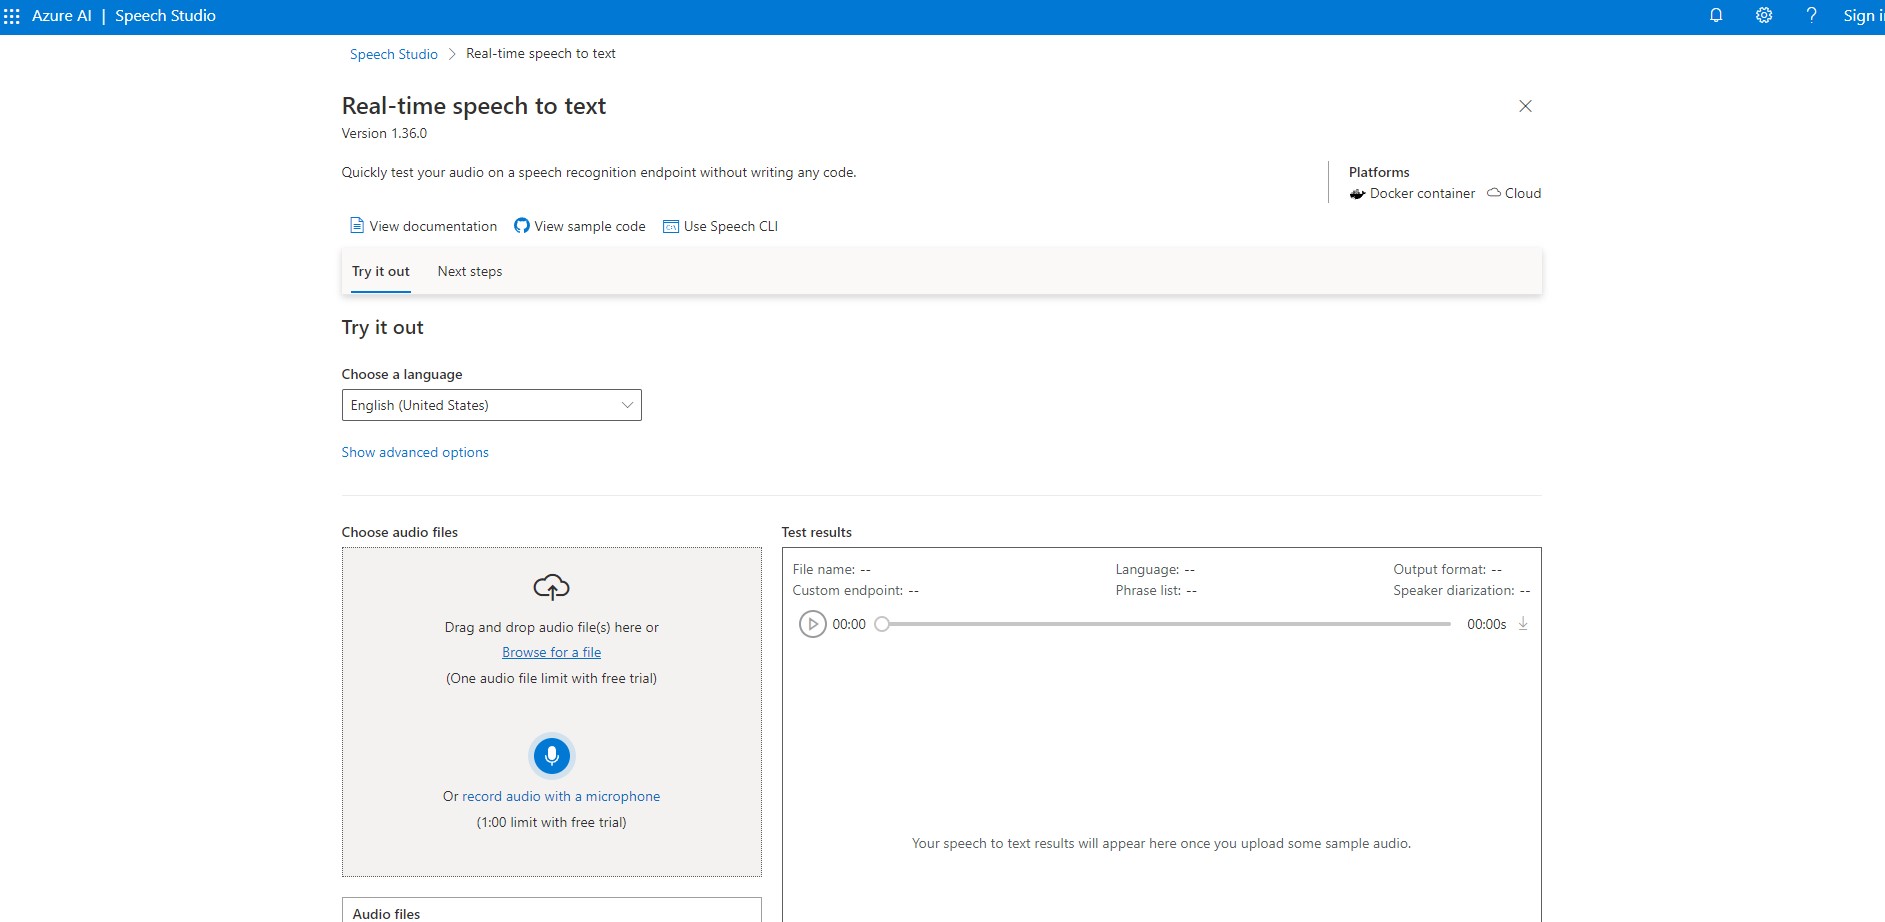Click the Browse for a file link
1885x922 pixels.
(551, 652)
